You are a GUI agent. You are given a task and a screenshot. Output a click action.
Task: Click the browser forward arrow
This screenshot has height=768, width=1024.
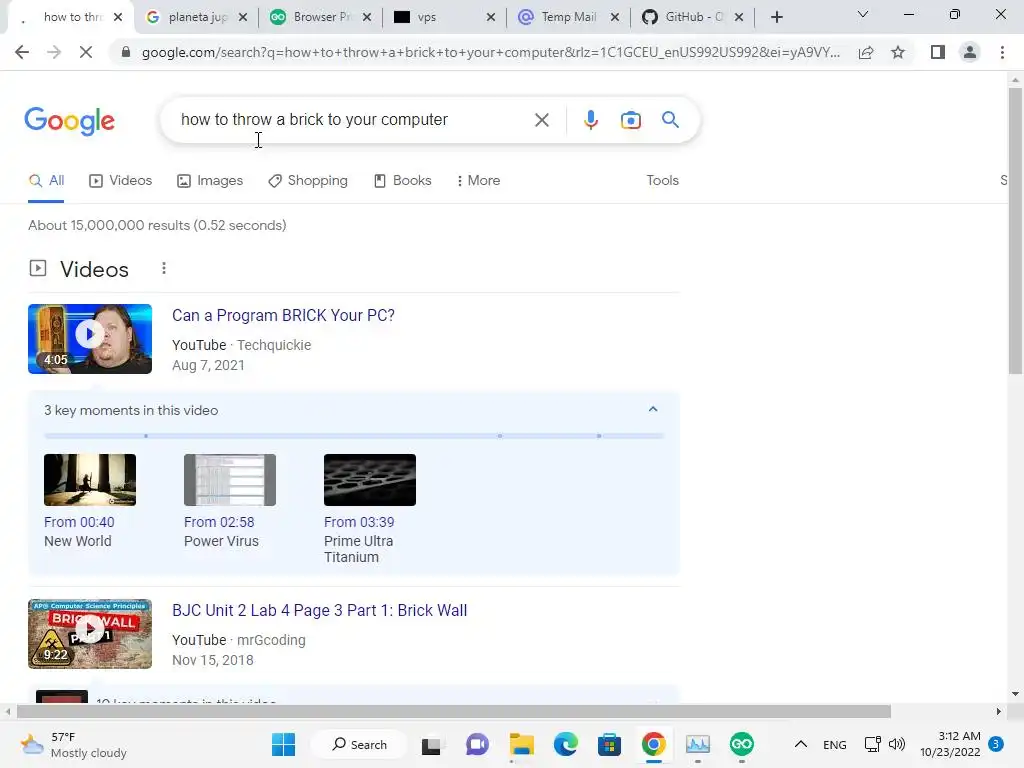pyautogui.click(x=54, y=52)
